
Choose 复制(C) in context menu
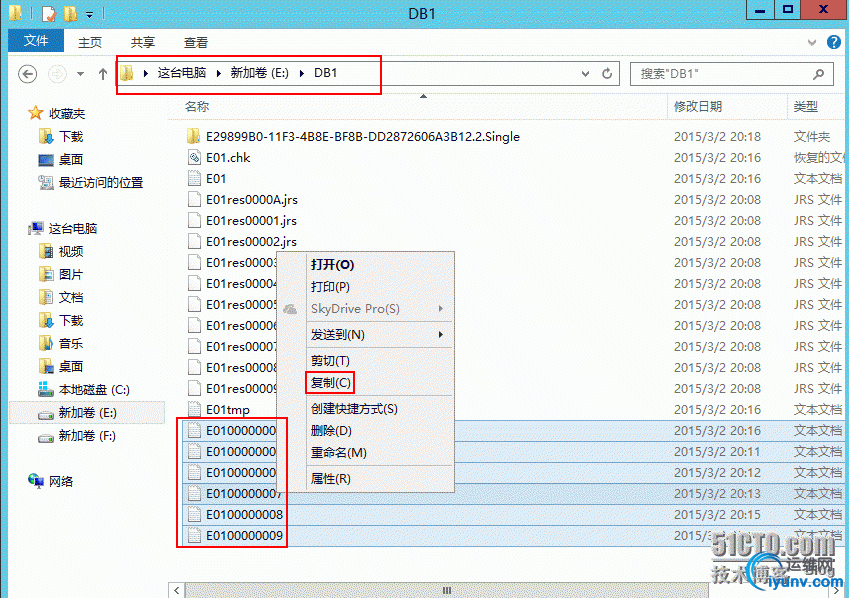click(330, 382)
